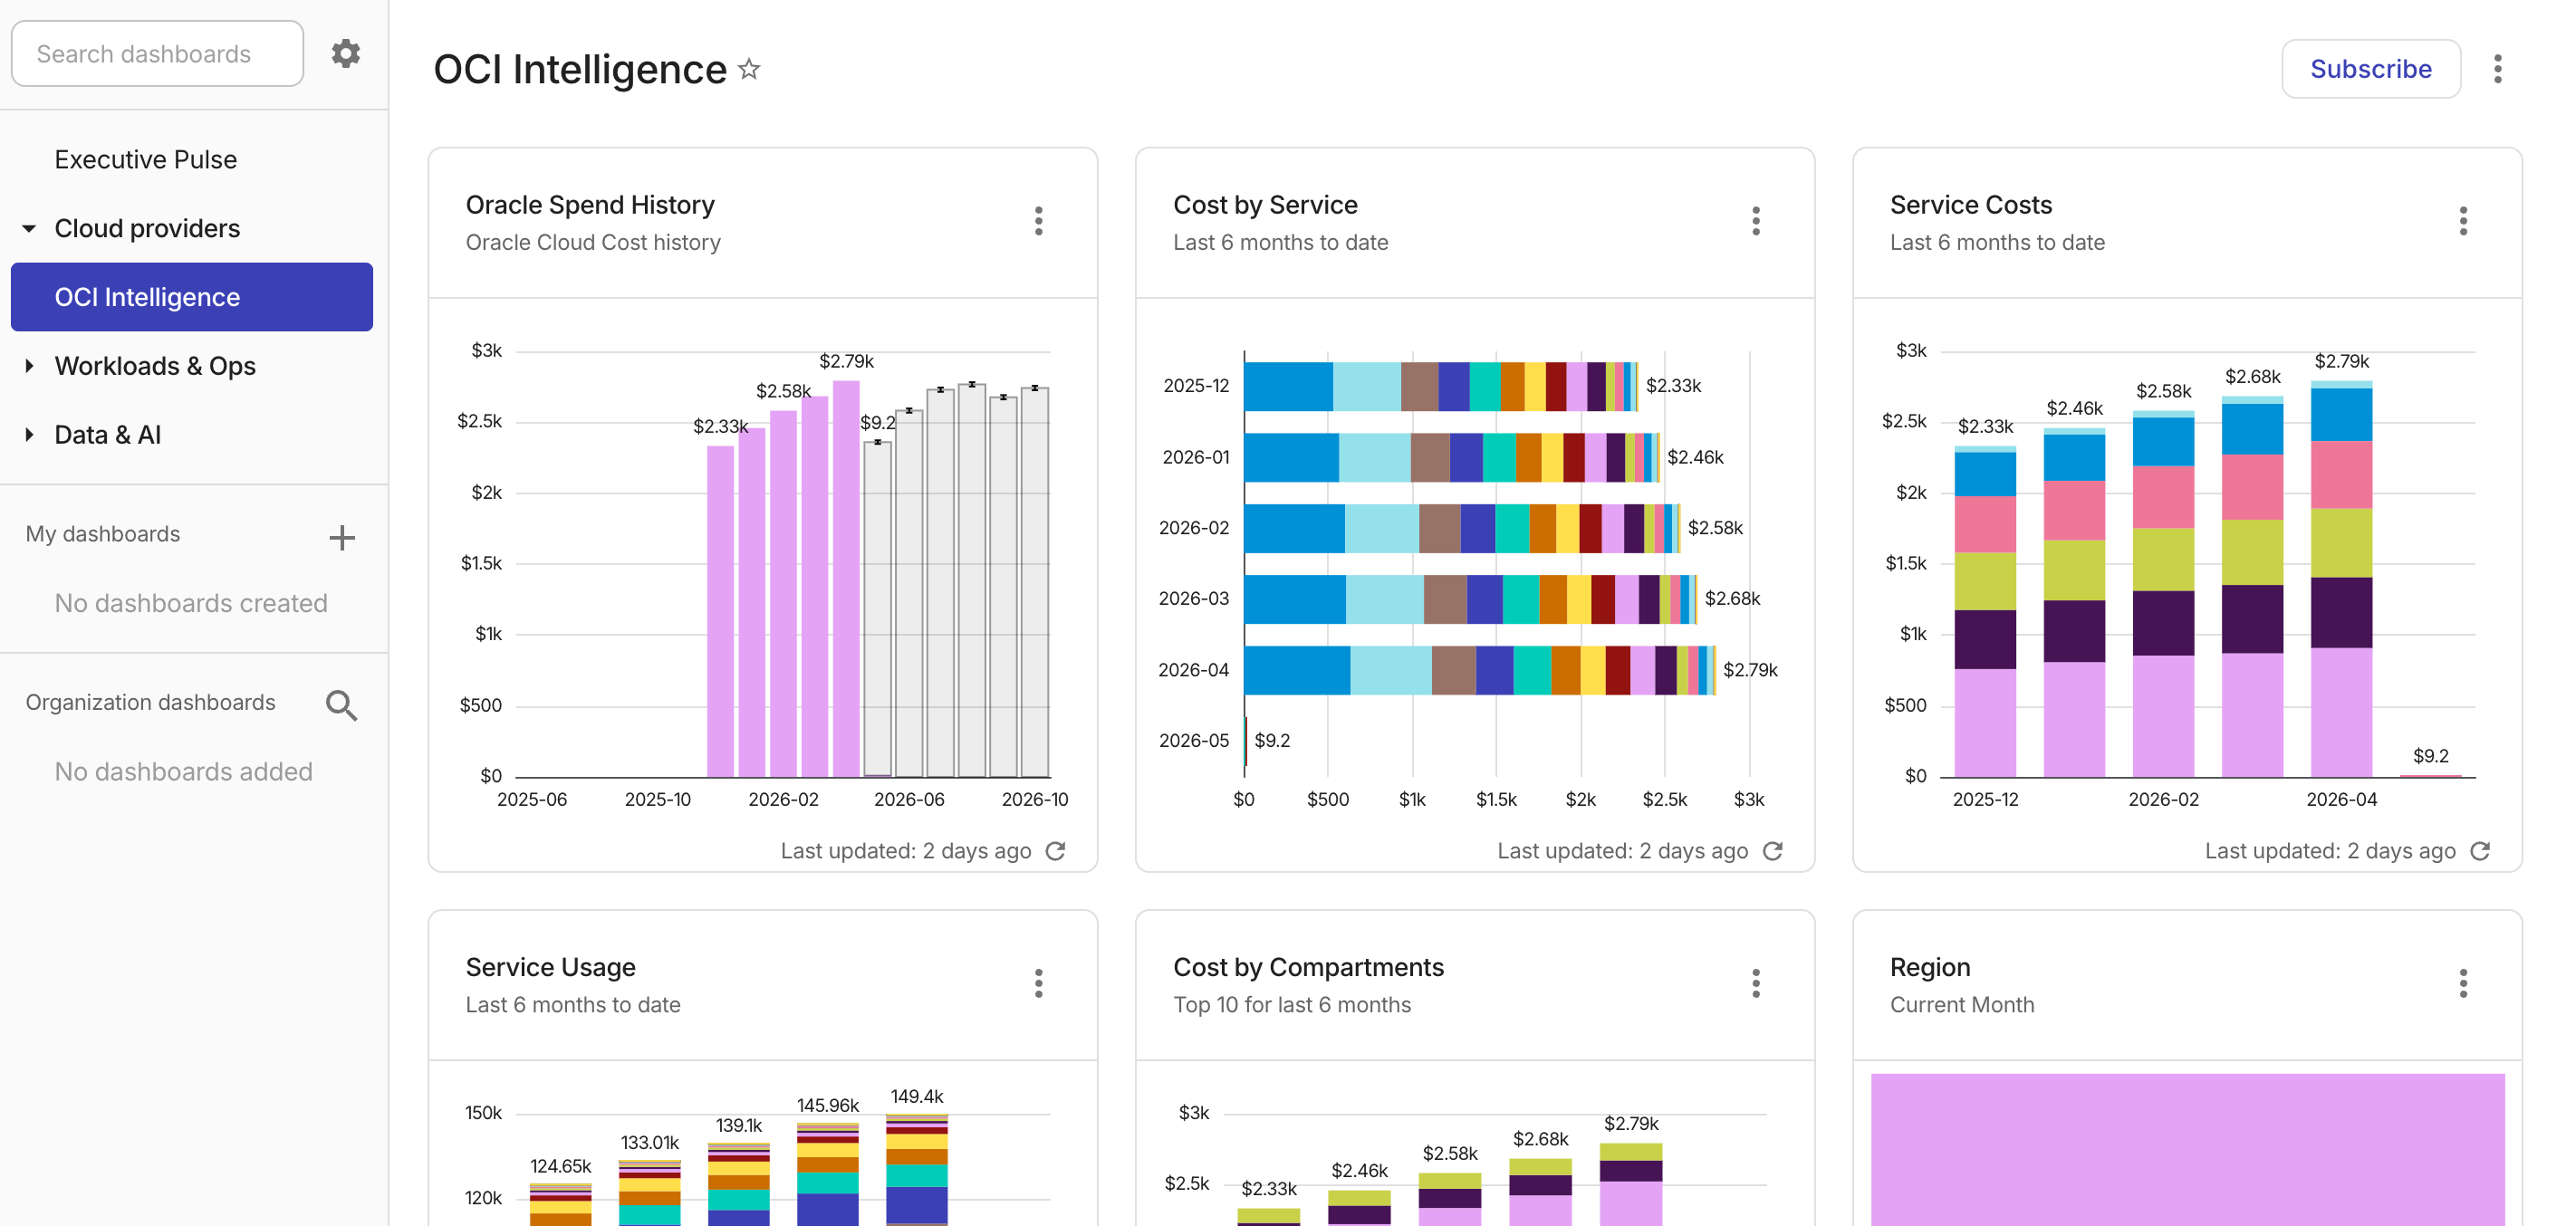2576x1226 pixels.
Task: Open page options kebab menu beside Subscribe
Action: pos(2497,69)
